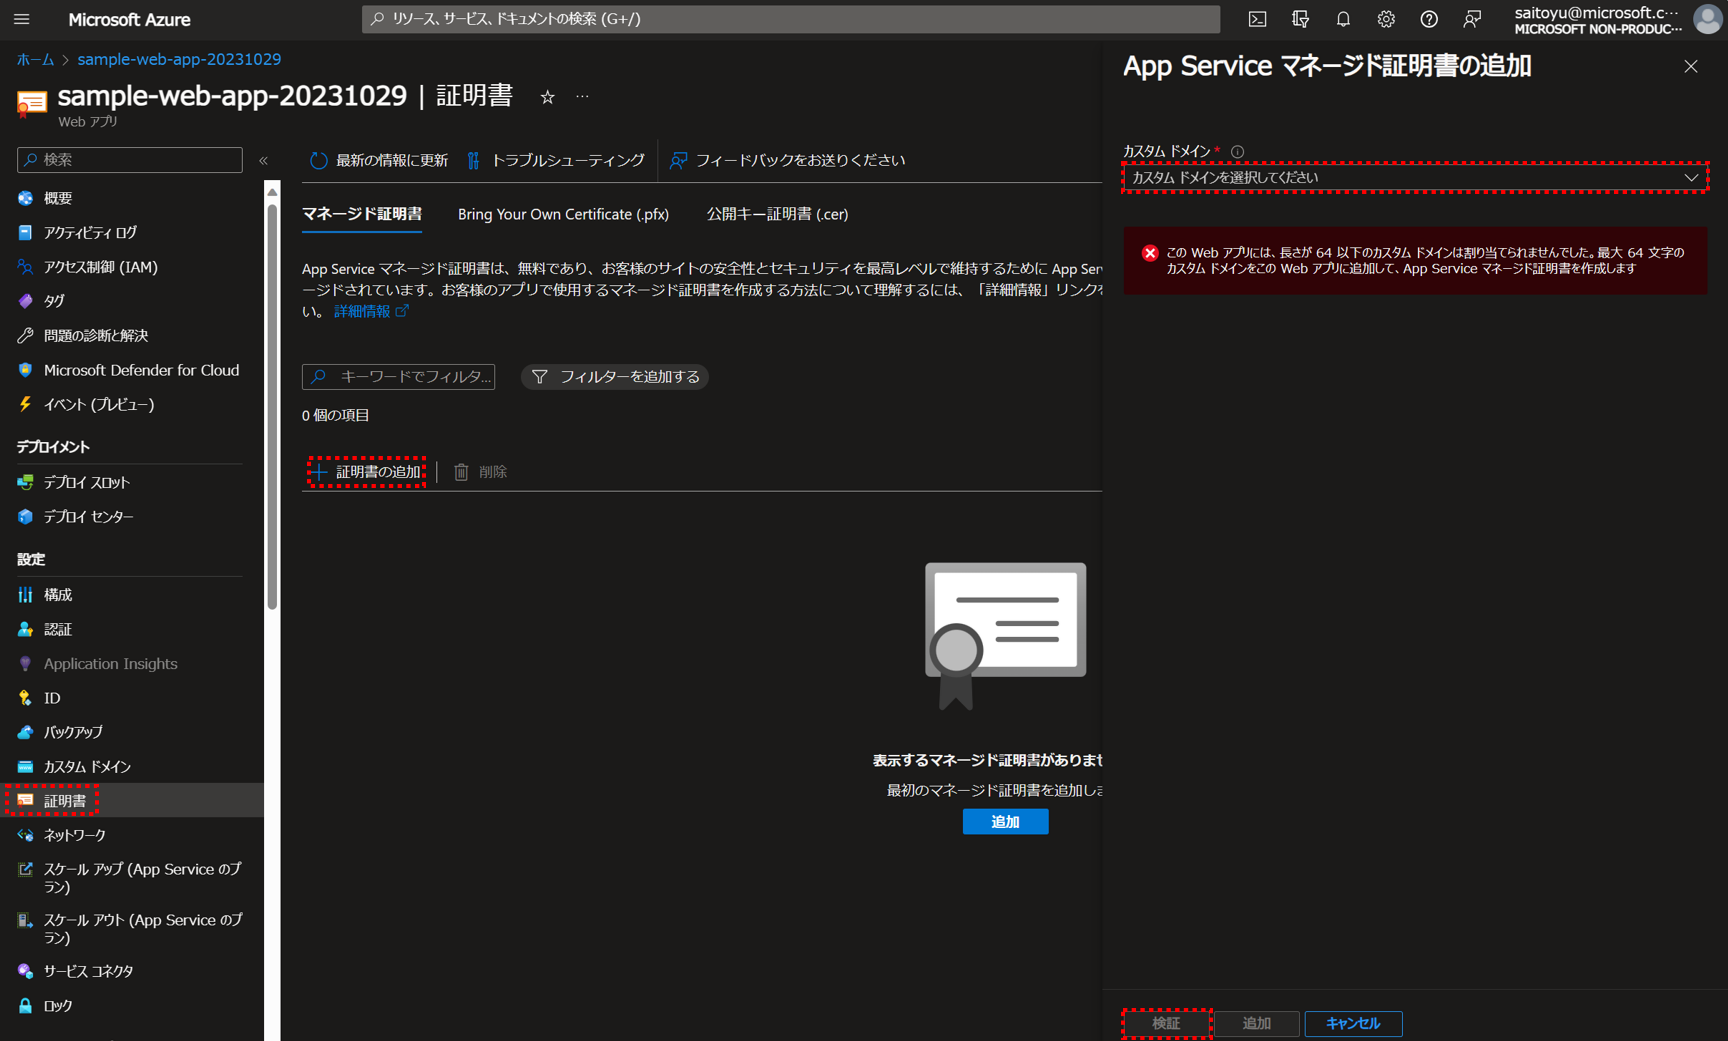The width and height of the screenshot is (1728, 1041).
Task: Open the help question mark icon
Action: coord(1429,19)
